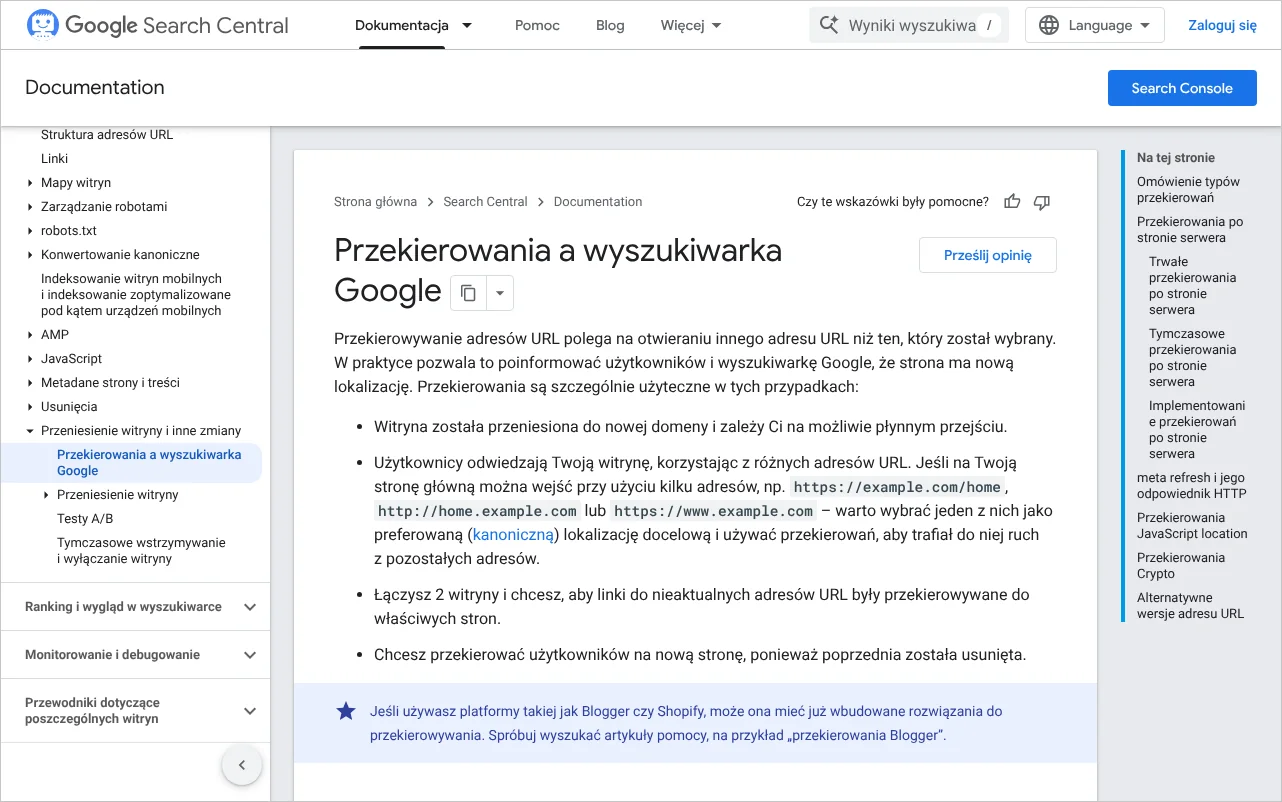
Task: Open the Pomoc tab
Action: tap(537, 26)
